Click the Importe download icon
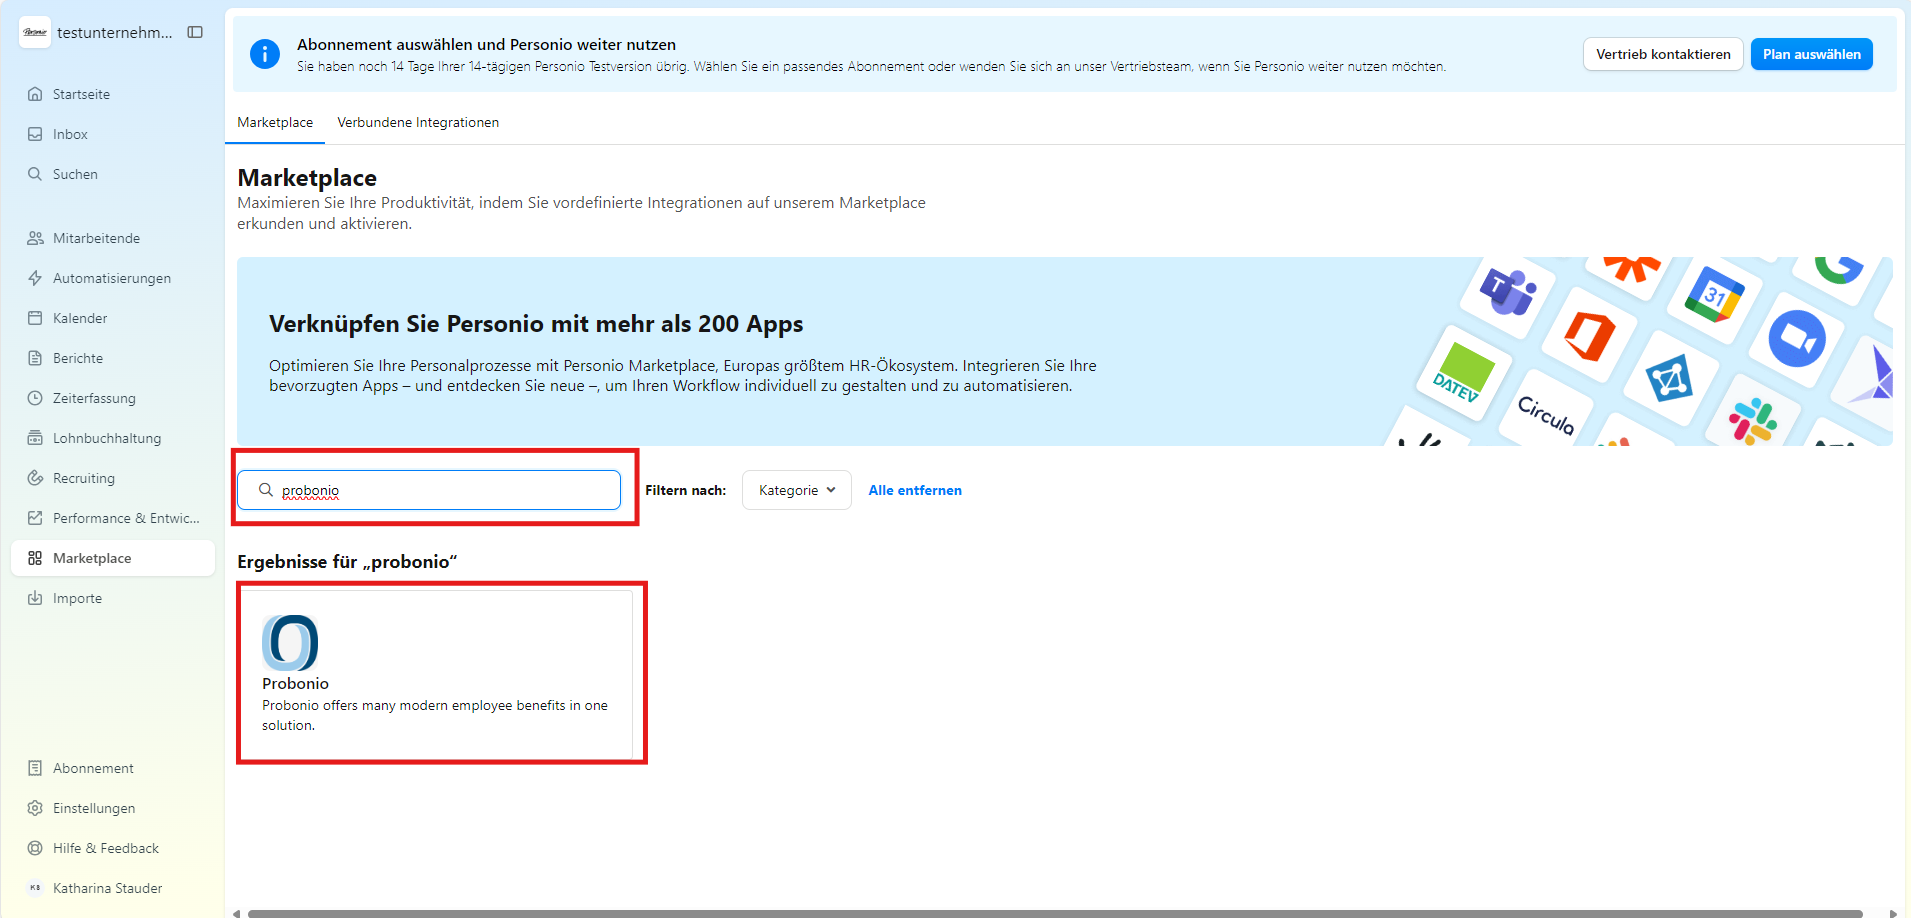The image size is (1911, 918). pos(35,598)
